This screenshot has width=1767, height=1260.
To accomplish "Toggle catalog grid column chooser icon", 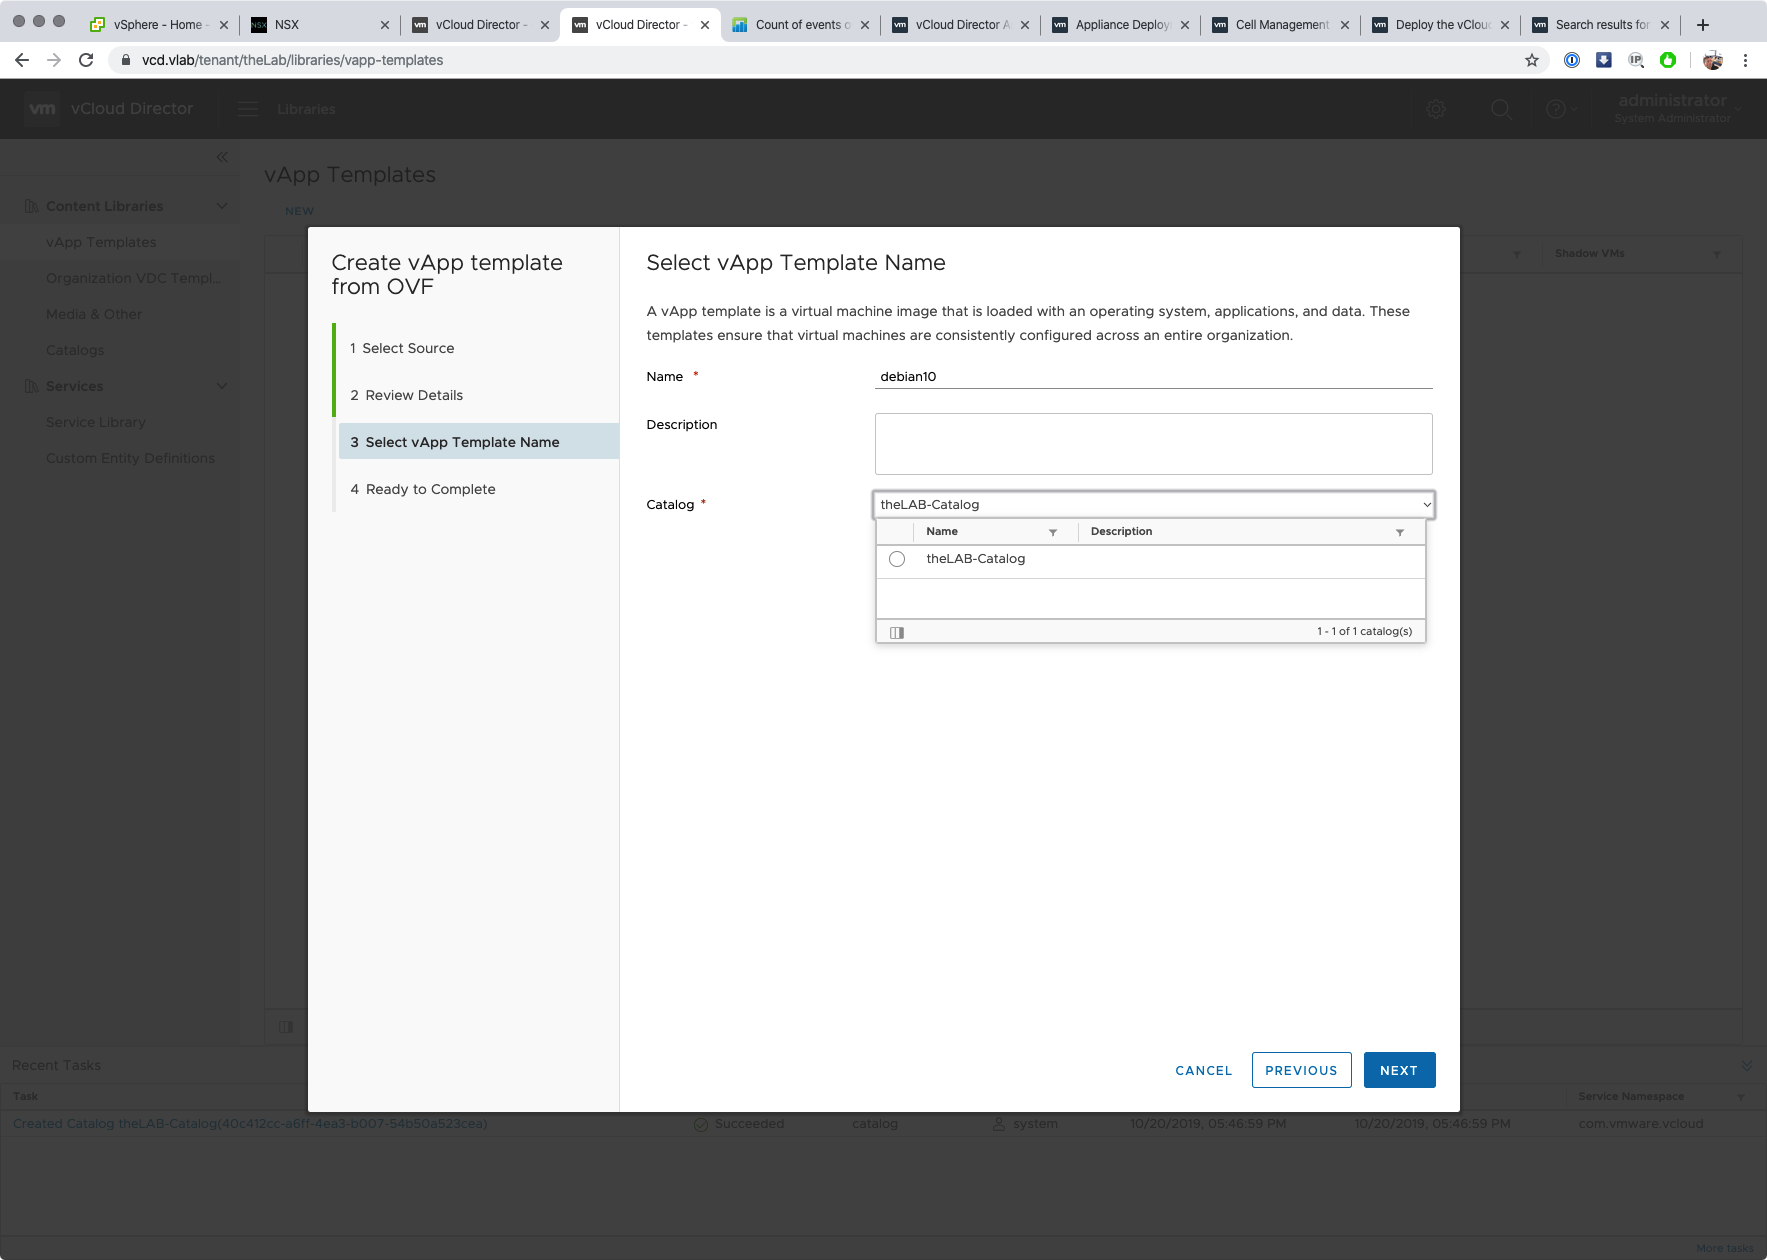I will (897, 632).
